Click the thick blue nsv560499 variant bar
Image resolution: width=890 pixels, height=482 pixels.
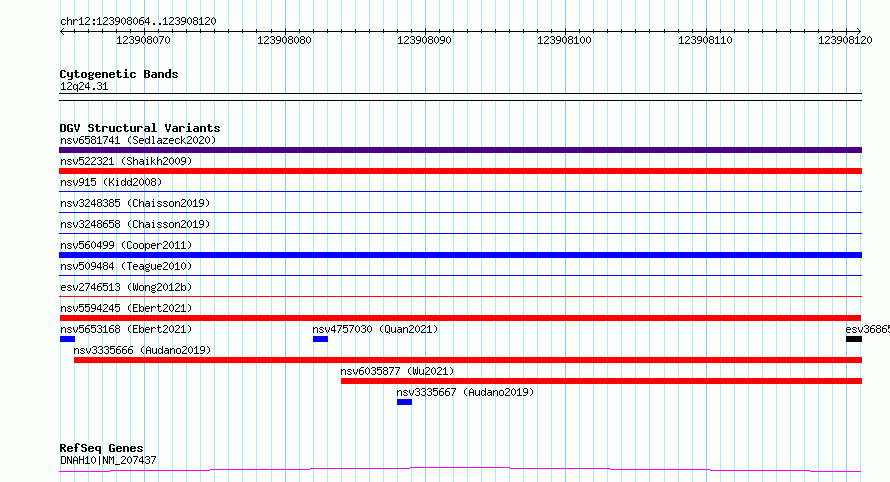click(x=460, y=255)
